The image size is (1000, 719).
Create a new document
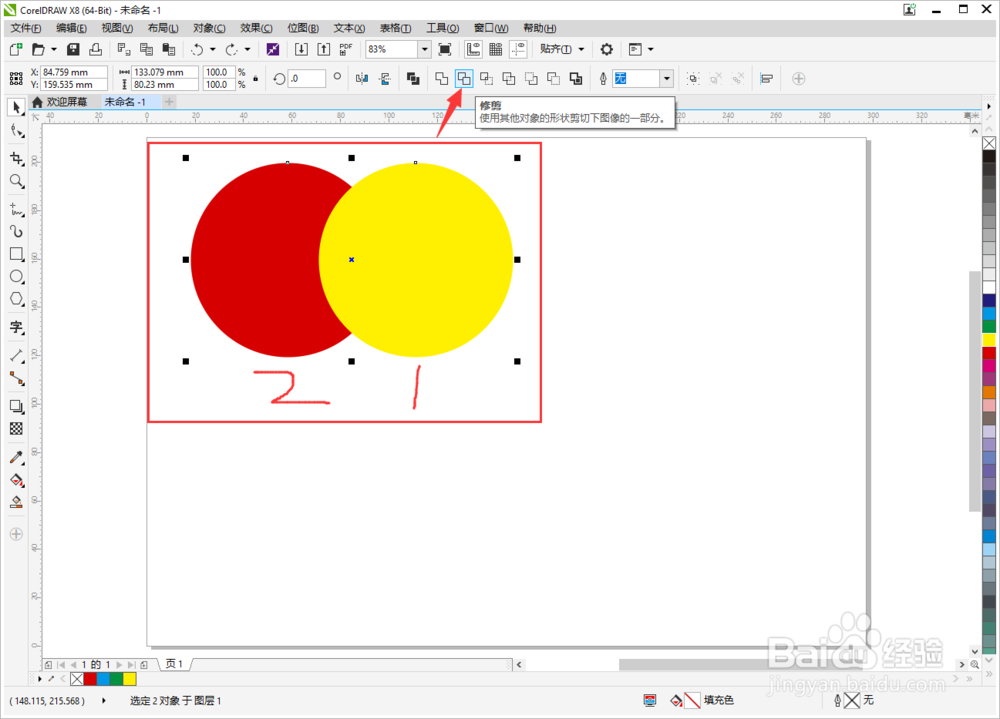point(16,49)
